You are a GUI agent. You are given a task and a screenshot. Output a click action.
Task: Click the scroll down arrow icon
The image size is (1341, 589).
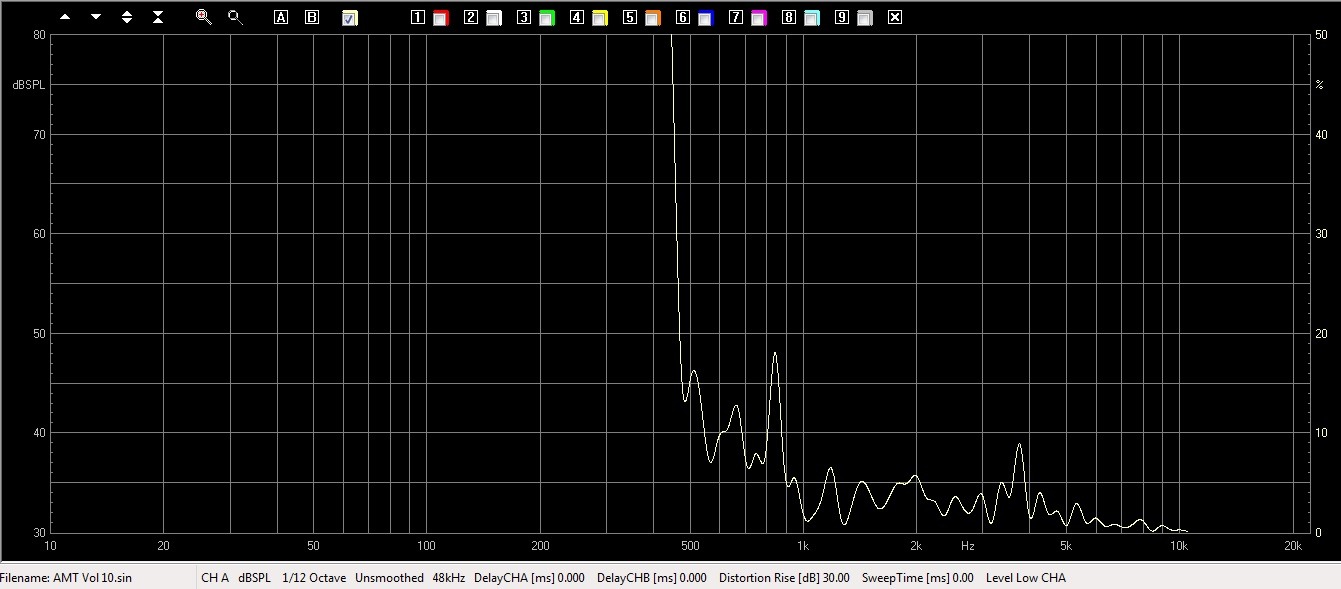pyautogui.click(x=96, y=17)
